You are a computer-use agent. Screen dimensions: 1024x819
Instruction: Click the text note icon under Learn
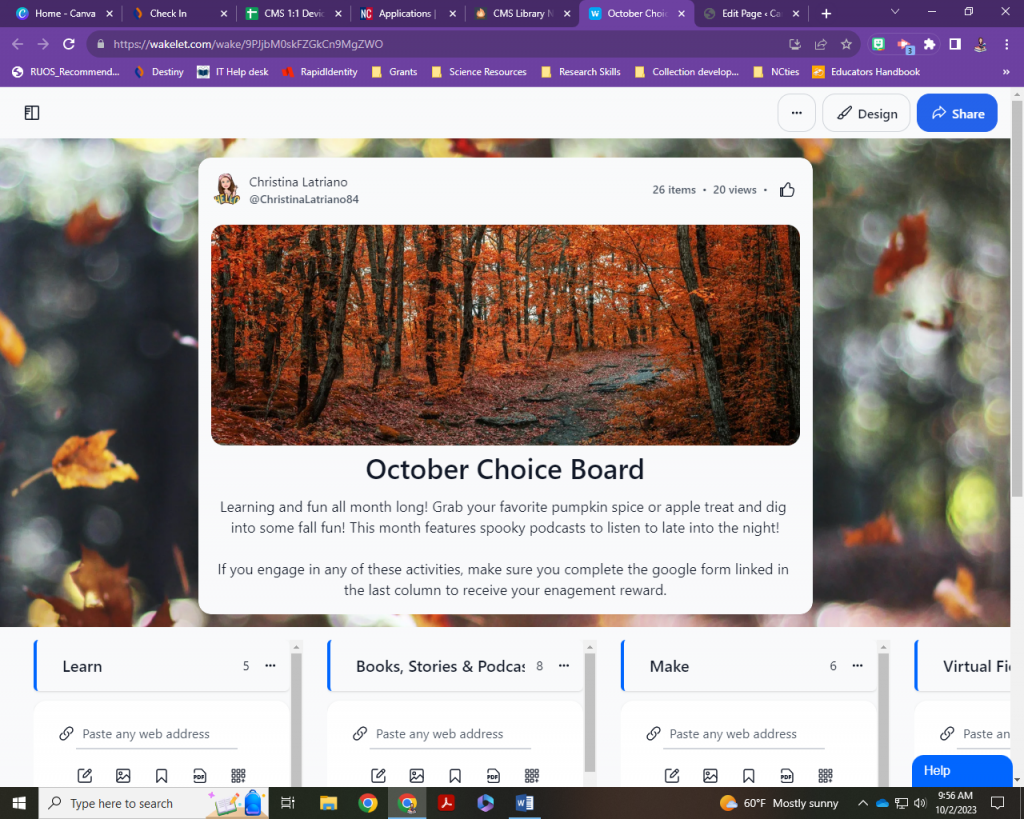(x=85, y=775)
